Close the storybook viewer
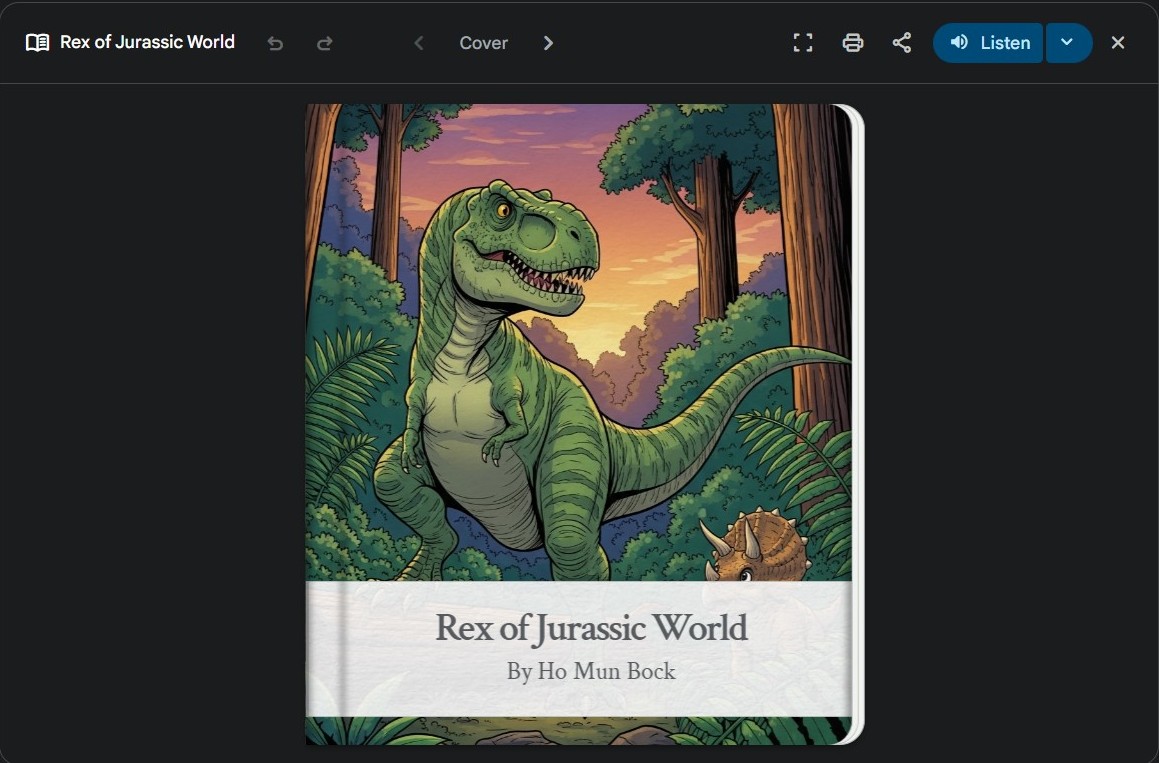 [1118, 43]
